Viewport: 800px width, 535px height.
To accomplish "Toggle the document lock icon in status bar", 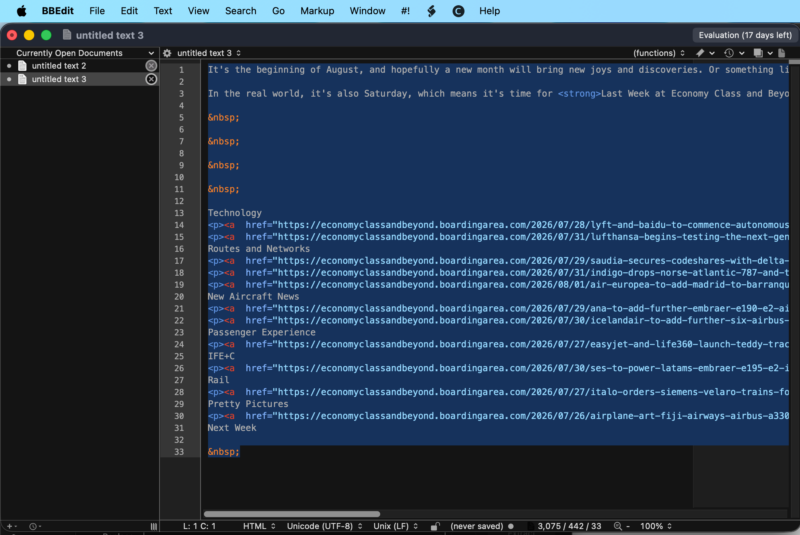I will 435,526.
